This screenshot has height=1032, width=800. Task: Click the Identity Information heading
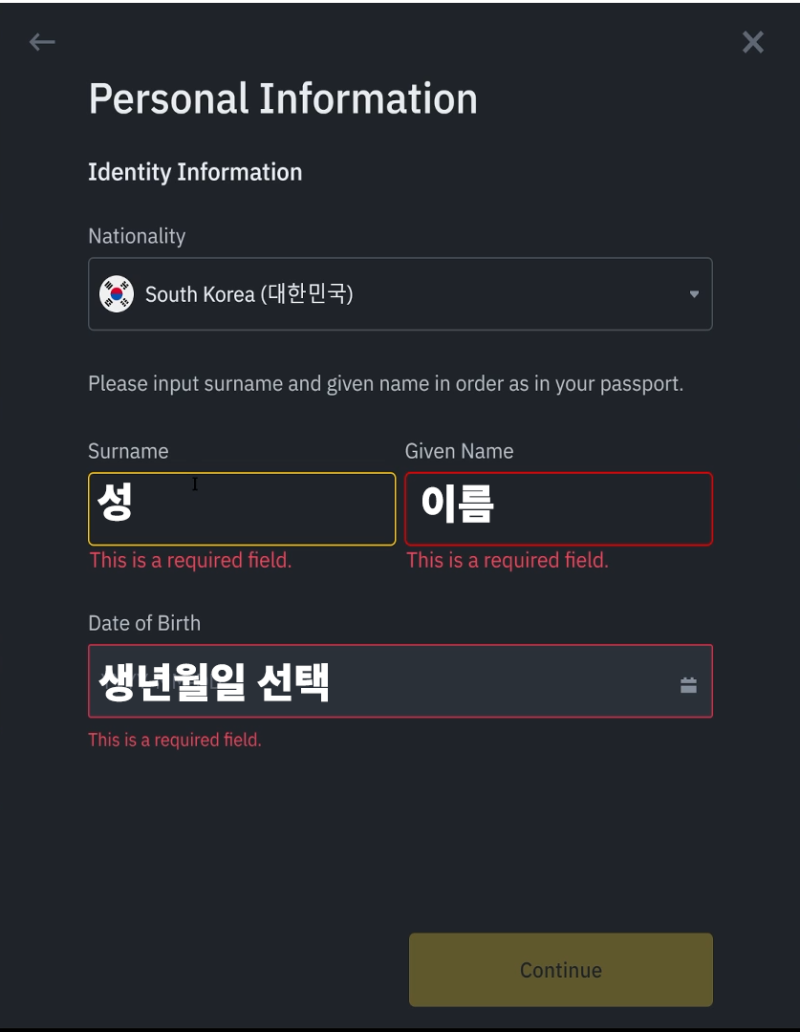(195, 172)
